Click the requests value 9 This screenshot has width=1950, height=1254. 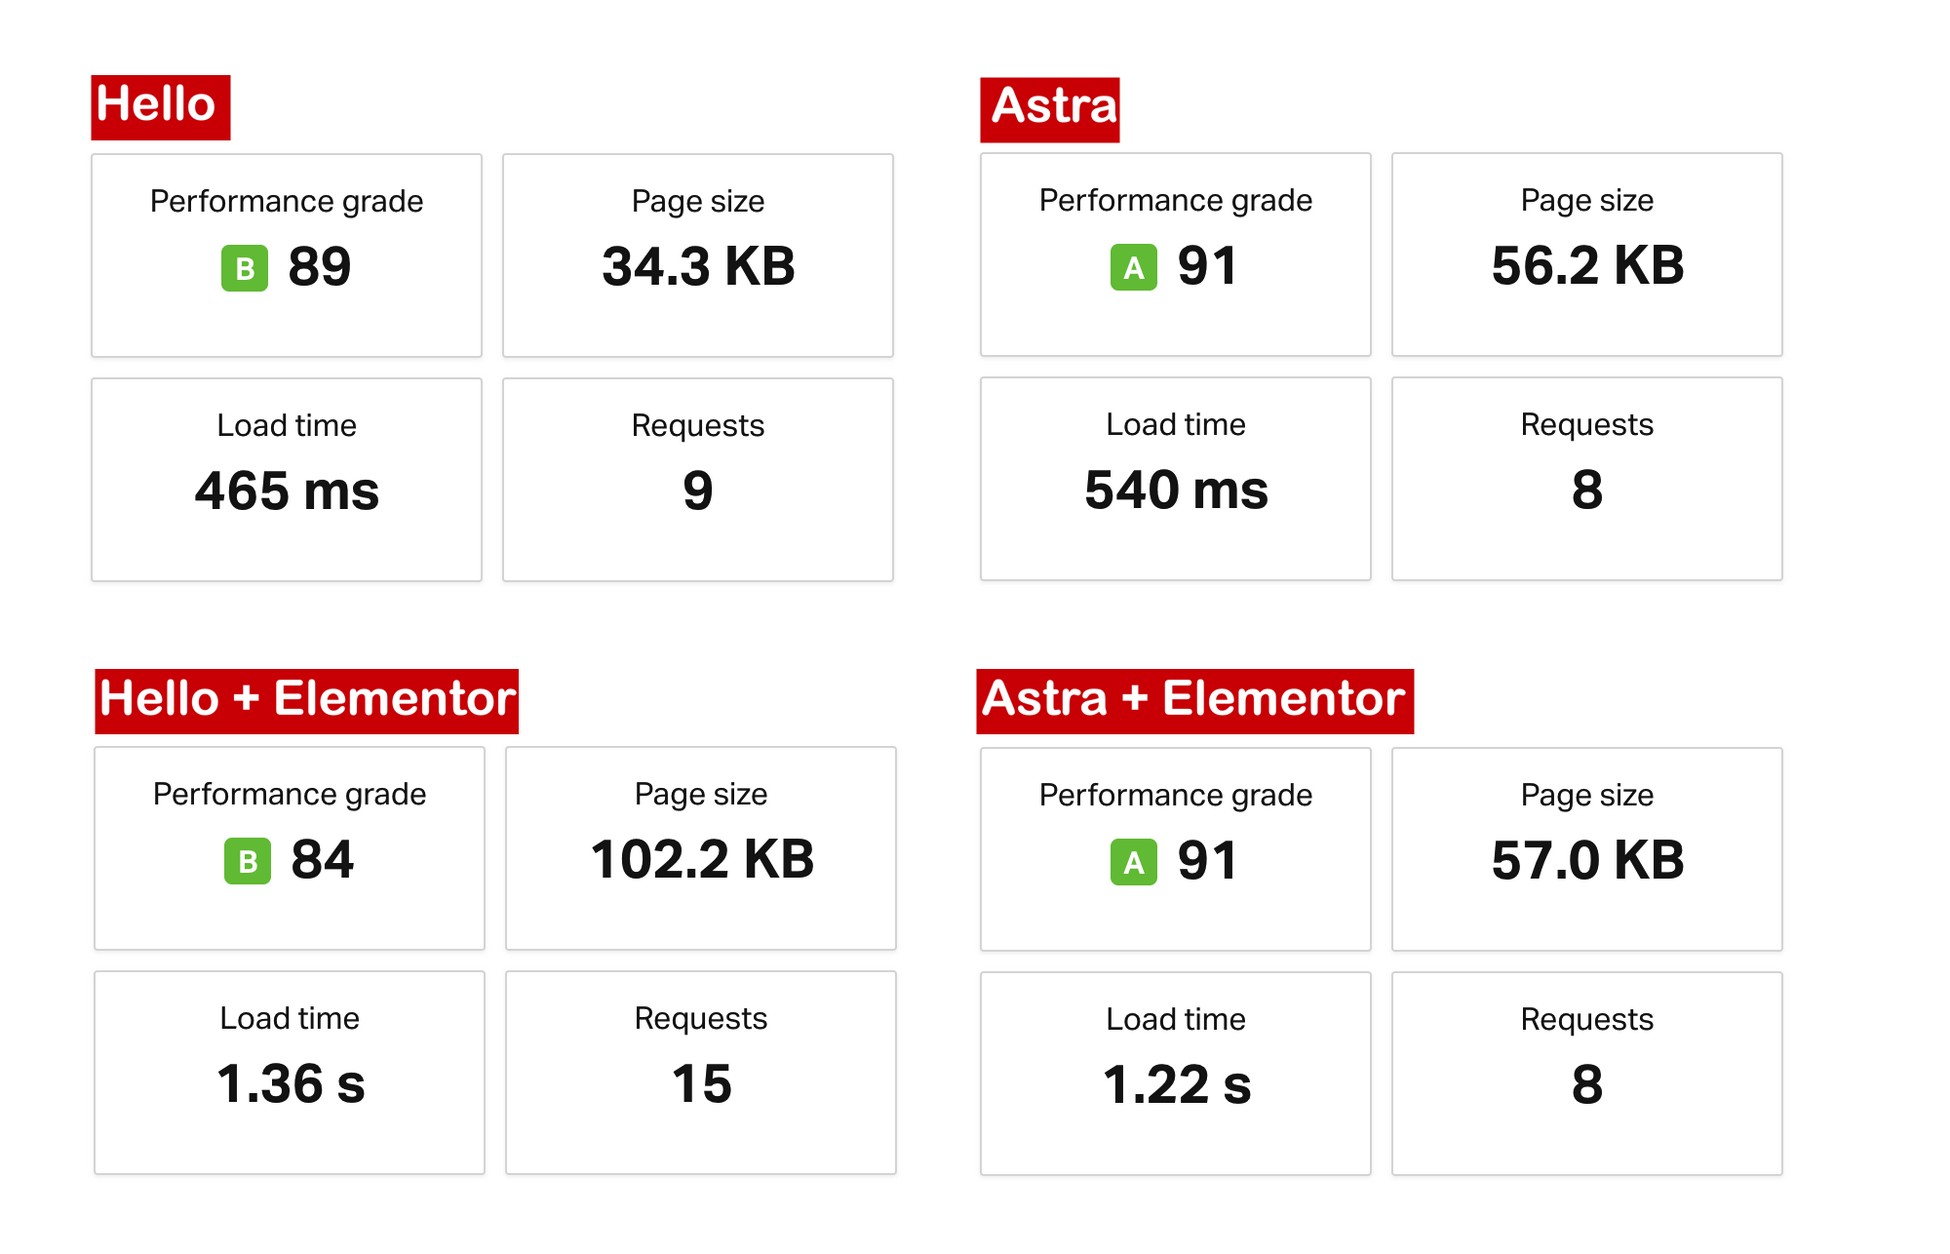(698, 491)
